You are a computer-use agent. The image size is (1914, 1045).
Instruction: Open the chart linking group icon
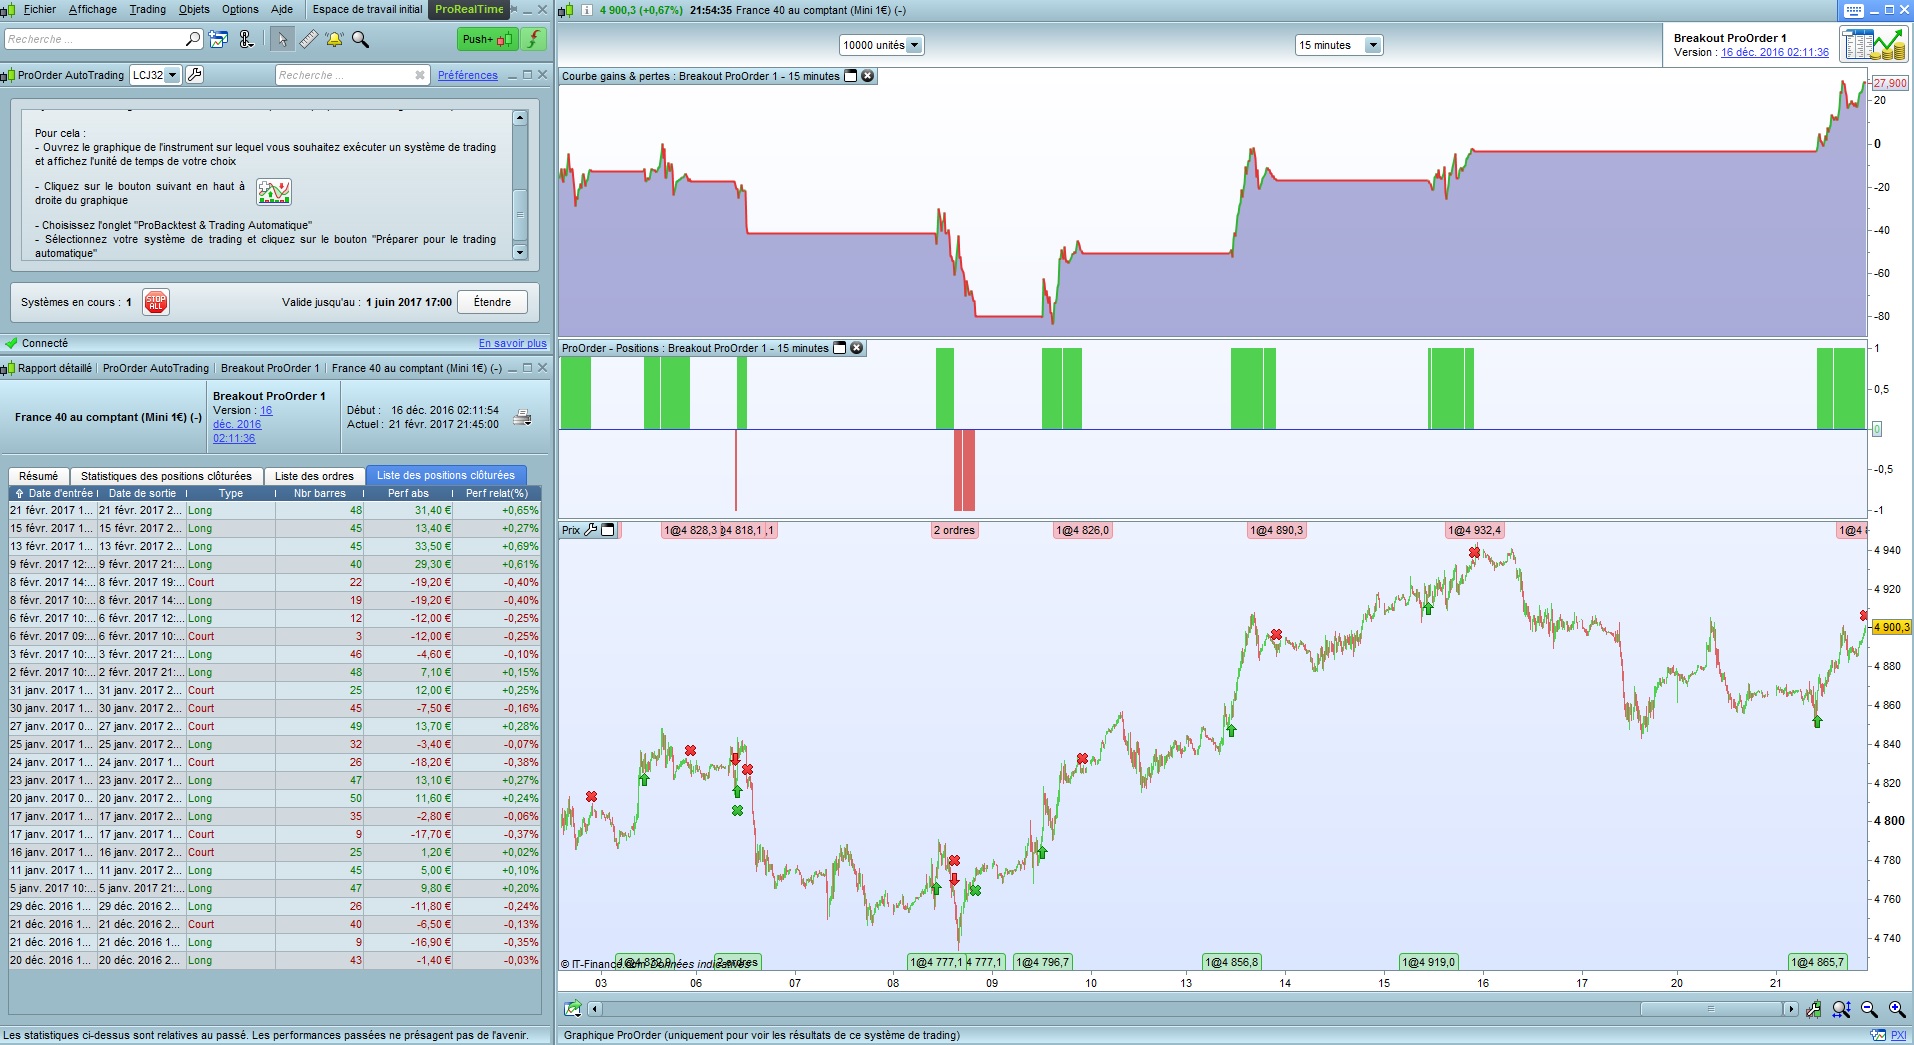pos(245,39)
